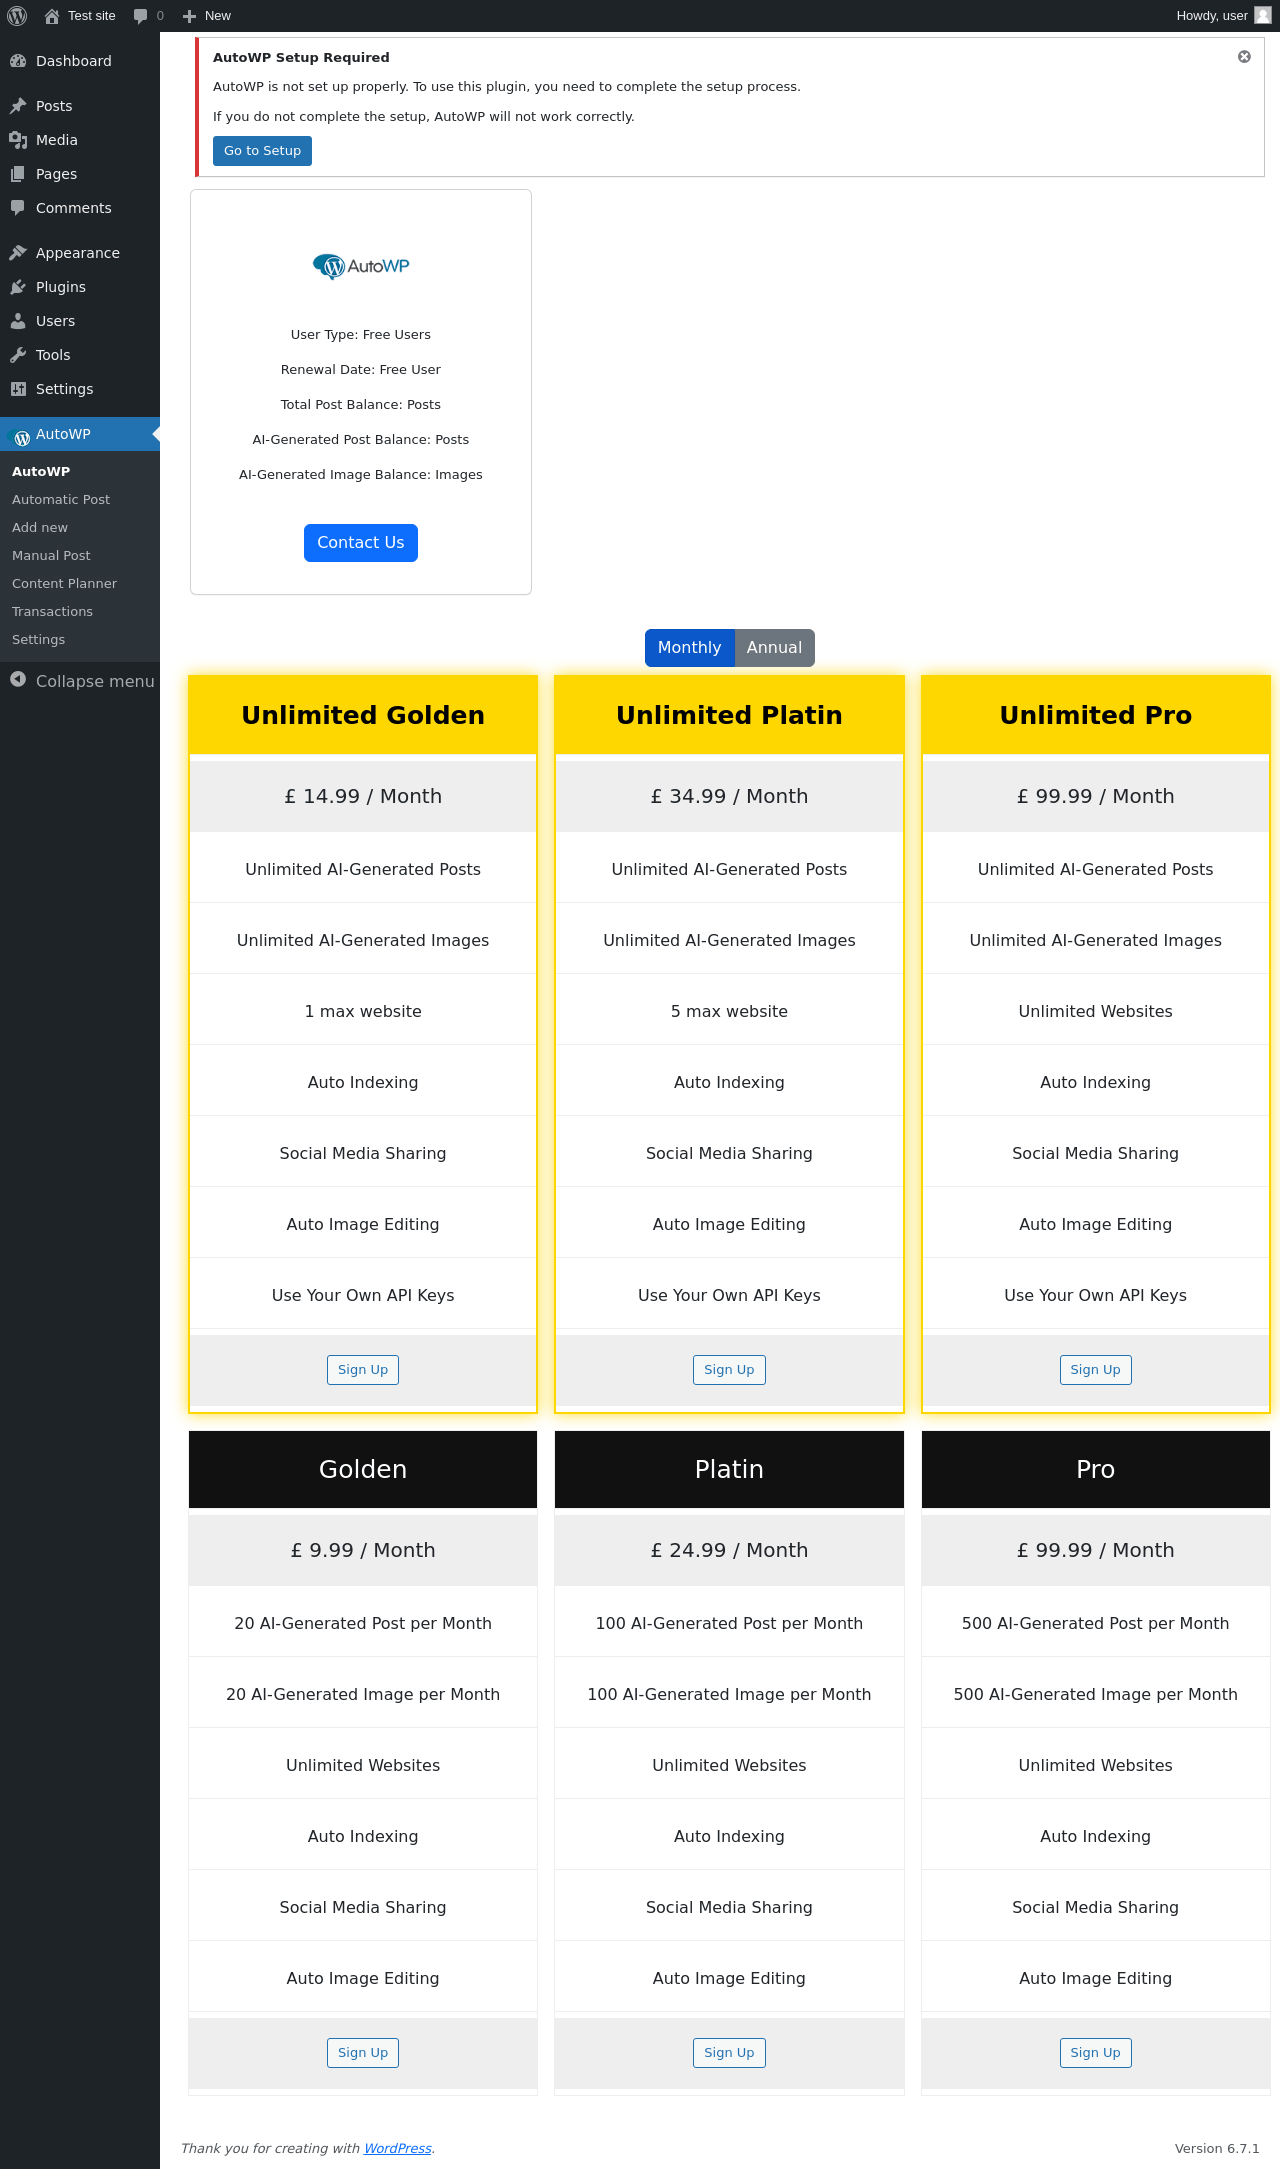Click the £ 9.99 / Month price

pos(363,1550)
